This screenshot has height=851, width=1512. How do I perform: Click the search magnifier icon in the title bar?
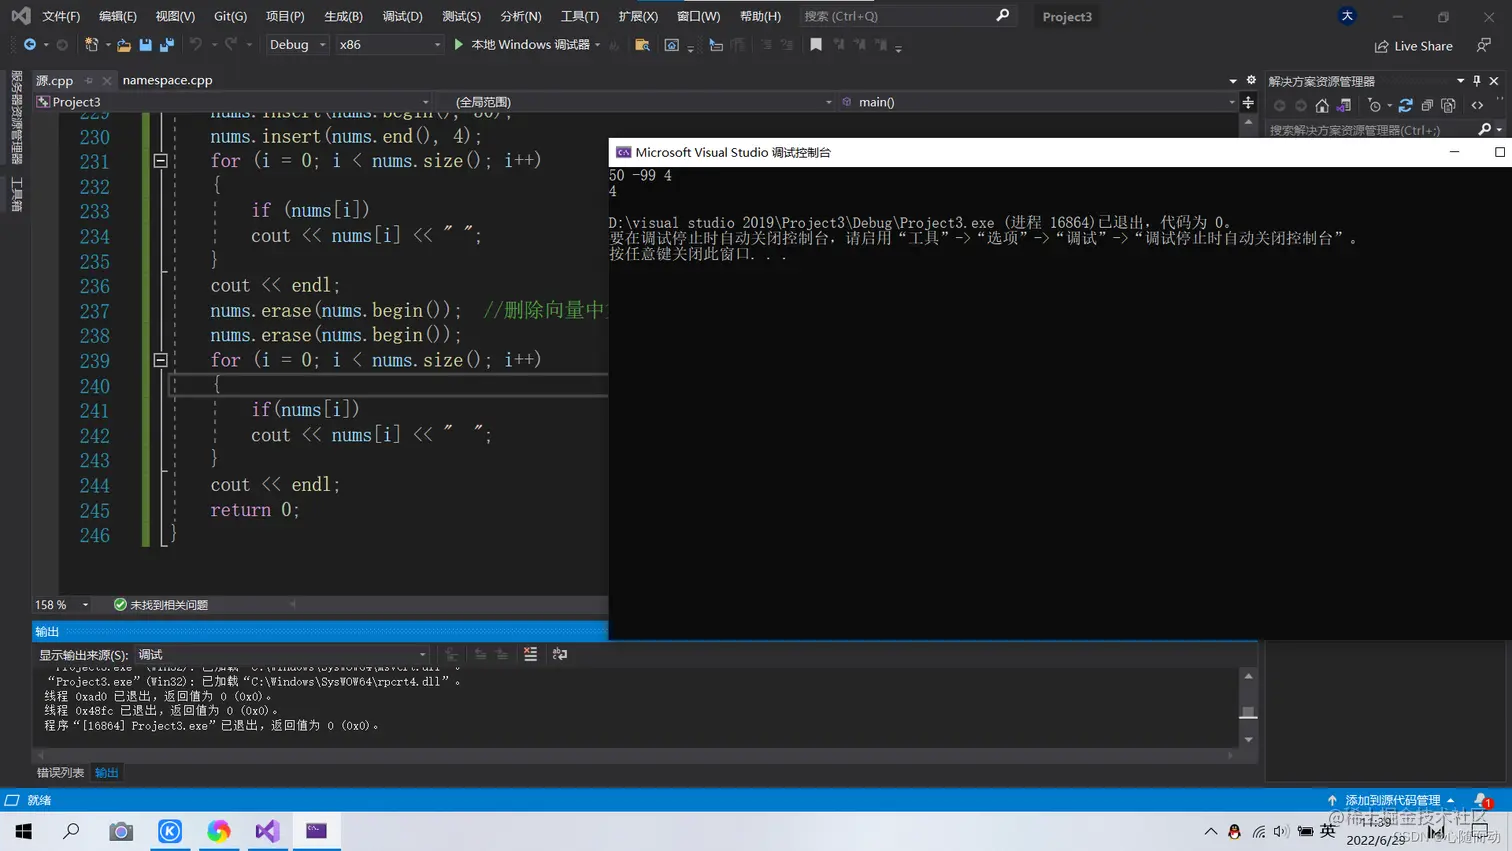1003,16
